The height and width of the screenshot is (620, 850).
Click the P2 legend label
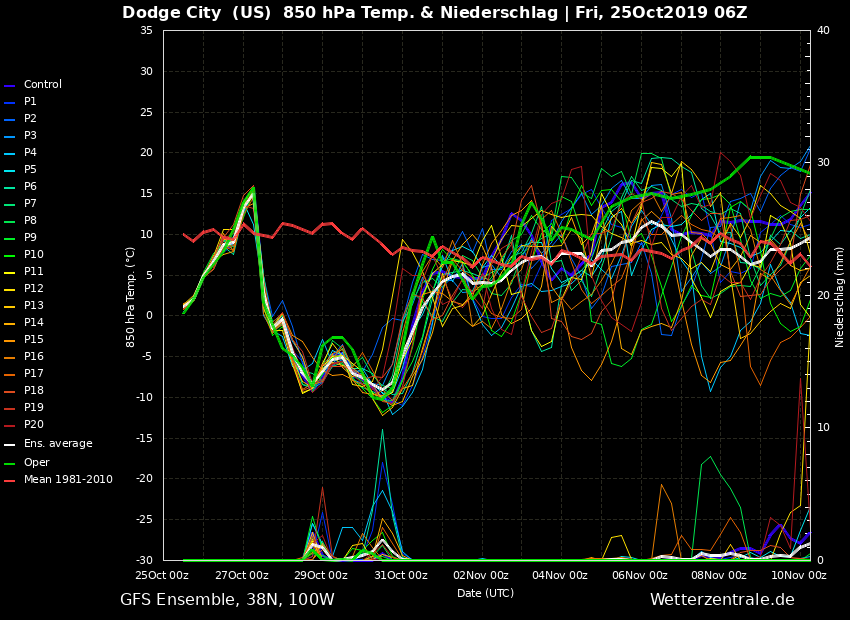30,118
